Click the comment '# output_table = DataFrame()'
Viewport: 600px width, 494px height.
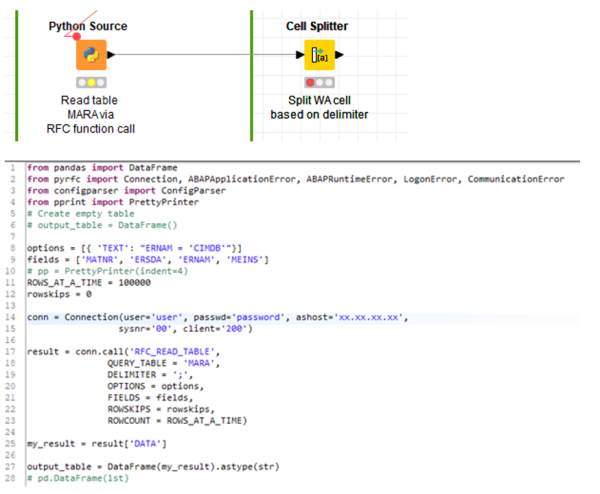[x=102, y=225]
